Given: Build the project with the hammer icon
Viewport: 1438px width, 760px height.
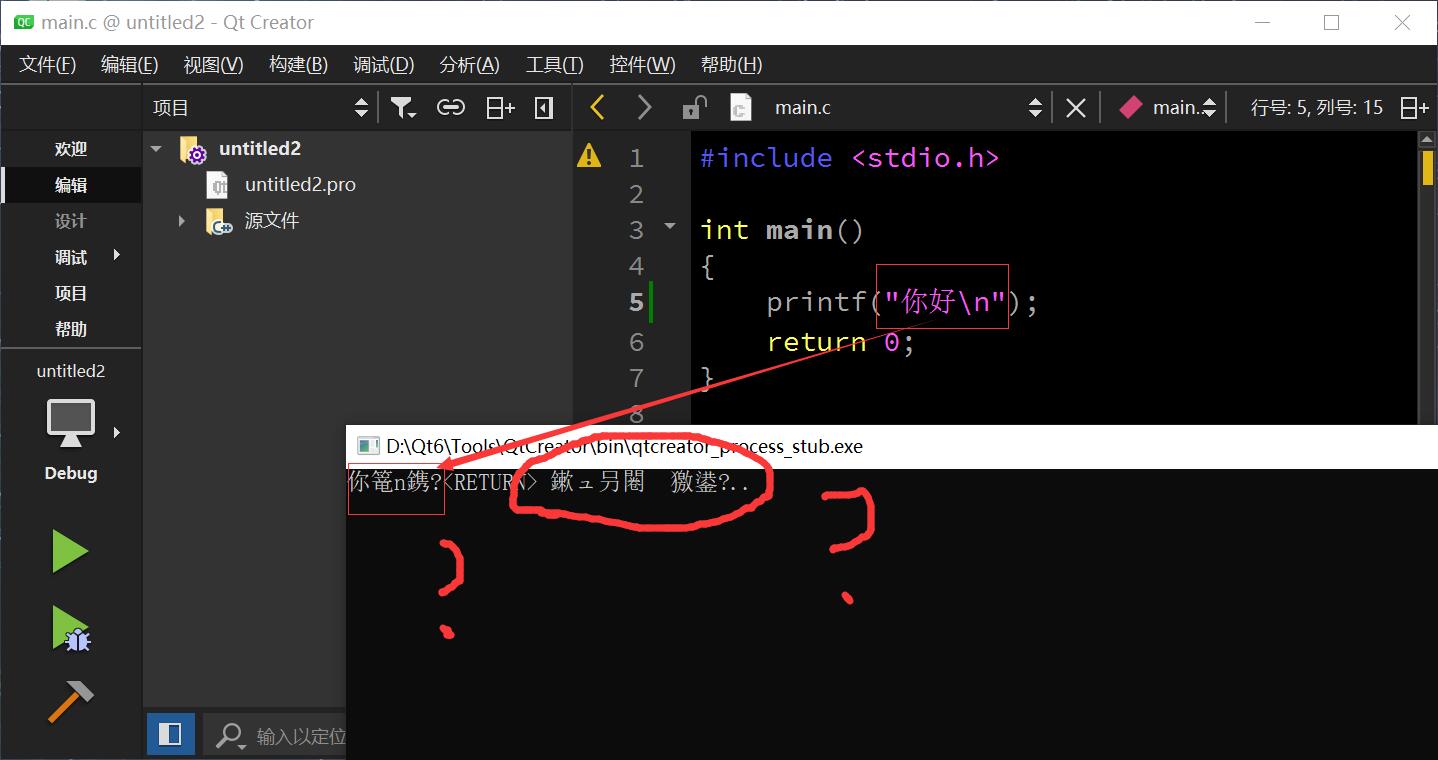Looking at the screenshot, I should click(71, 701).
